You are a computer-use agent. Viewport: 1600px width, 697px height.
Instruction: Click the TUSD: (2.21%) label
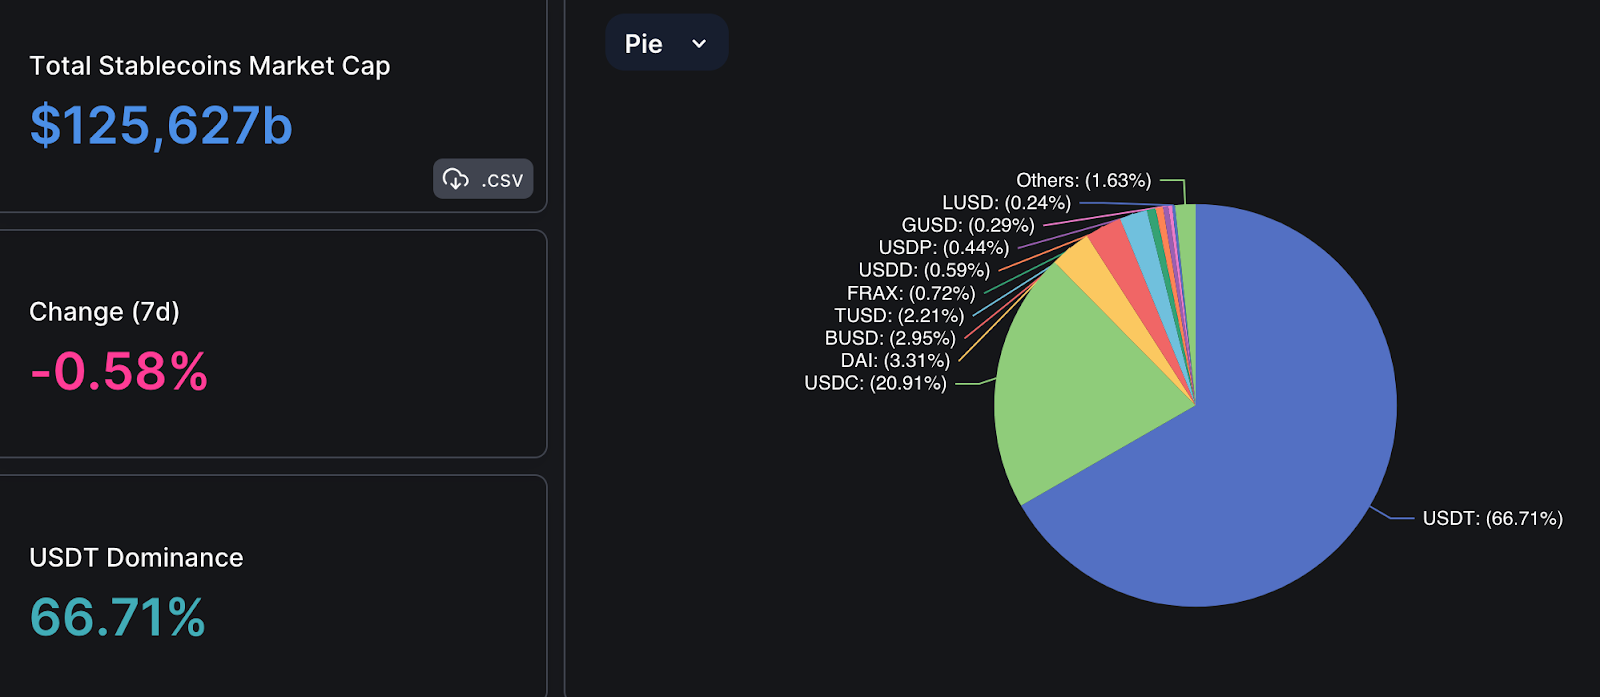899,315
